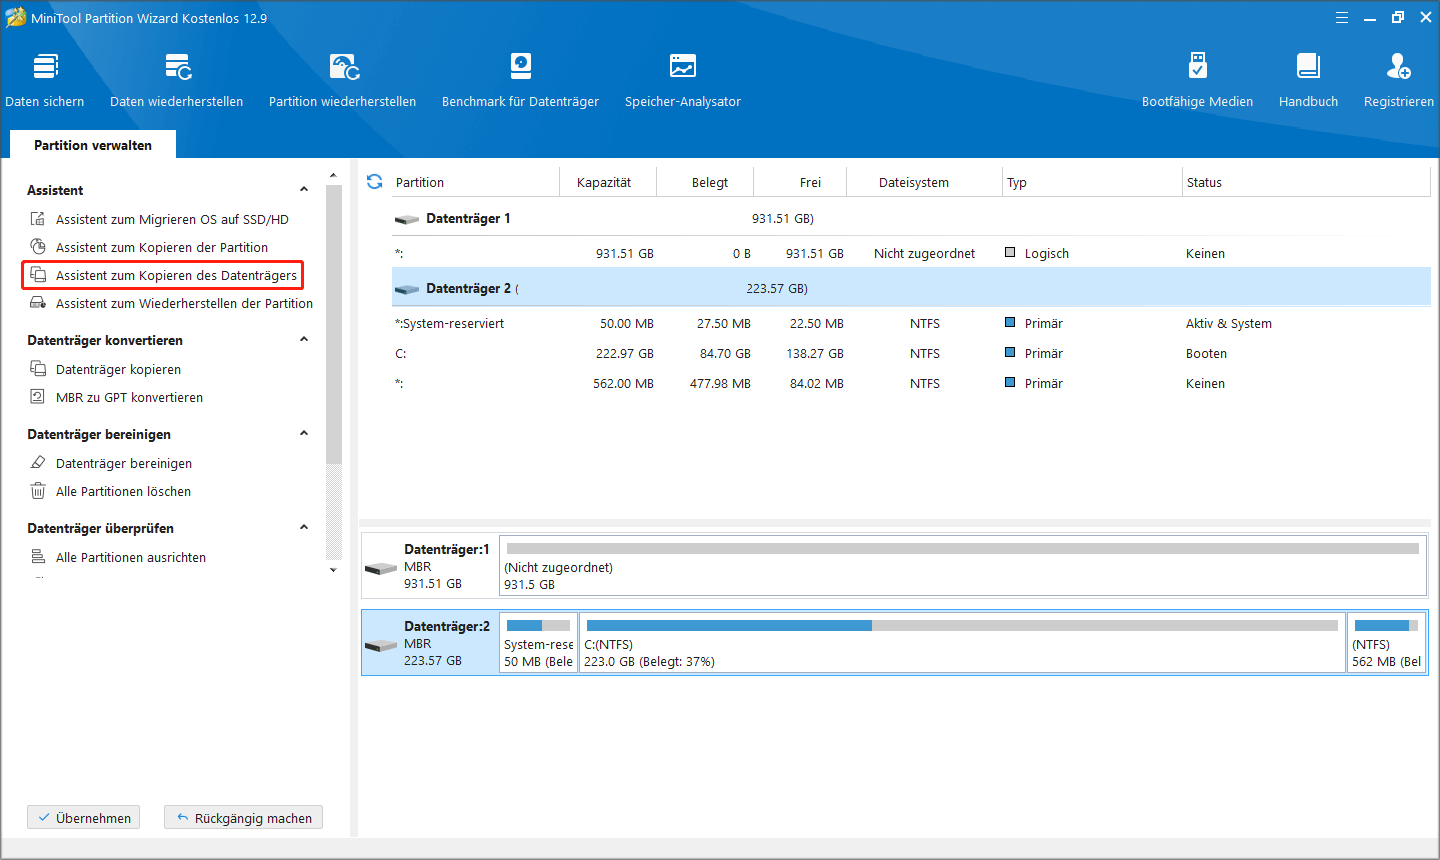Screen dimensions: 1440x860
Task: Click icon beside Kopieren der Partition
Action: point(38,247)
